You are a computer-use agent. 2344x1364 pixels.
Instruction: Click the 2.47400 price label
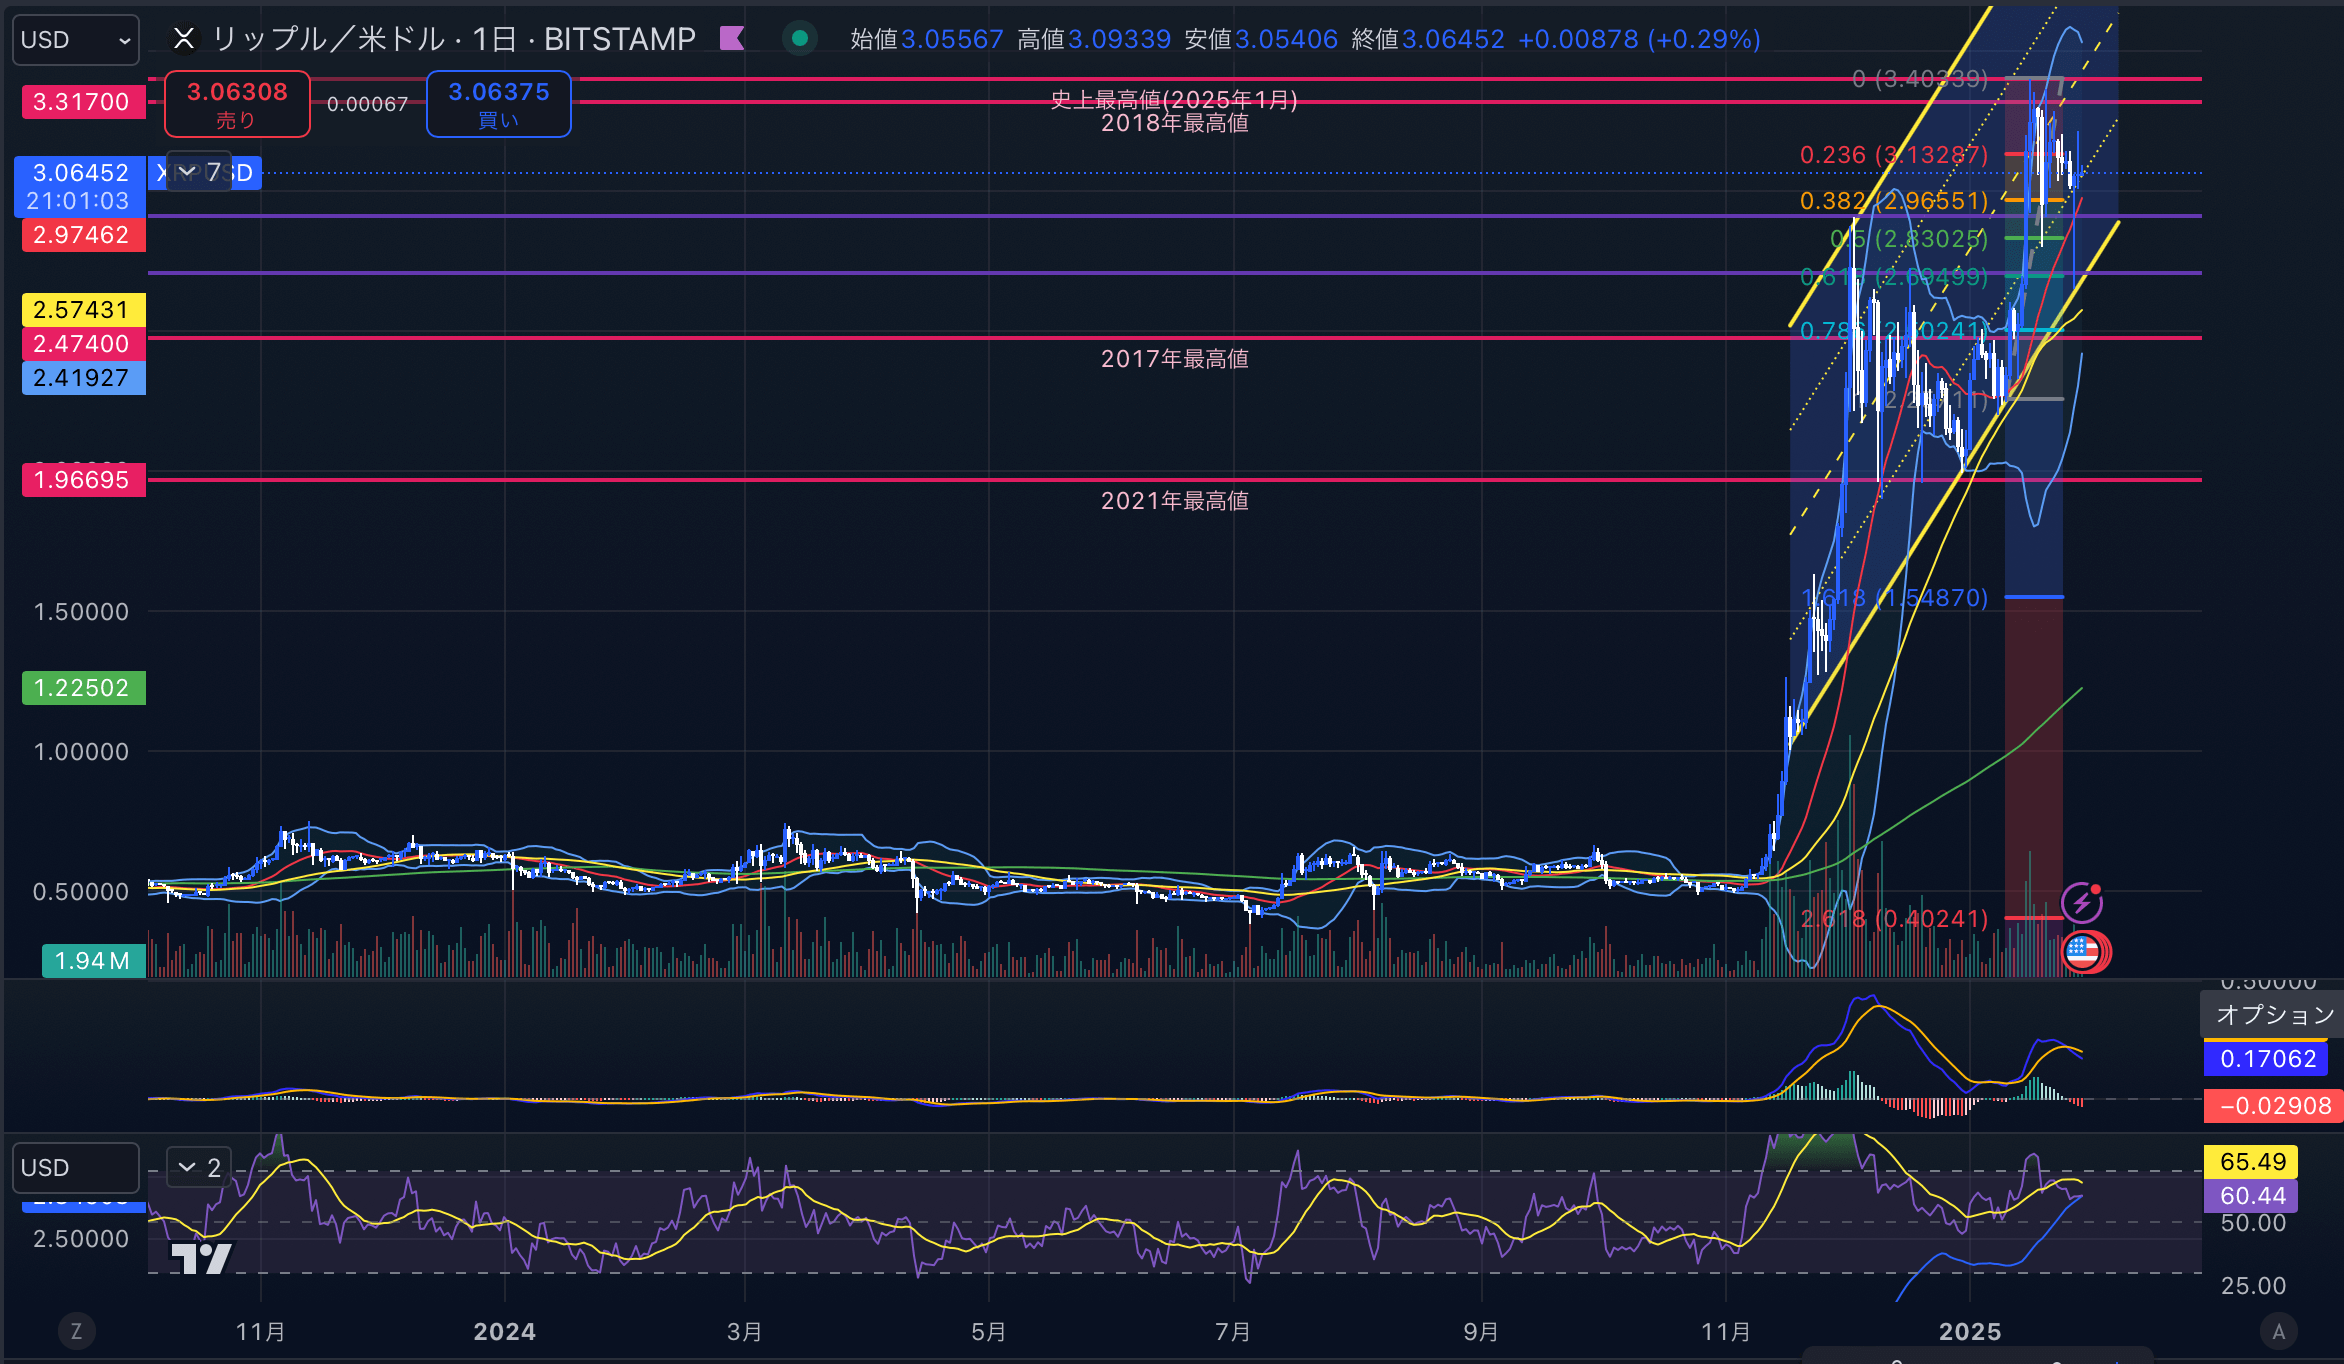[x=83, y=344]
